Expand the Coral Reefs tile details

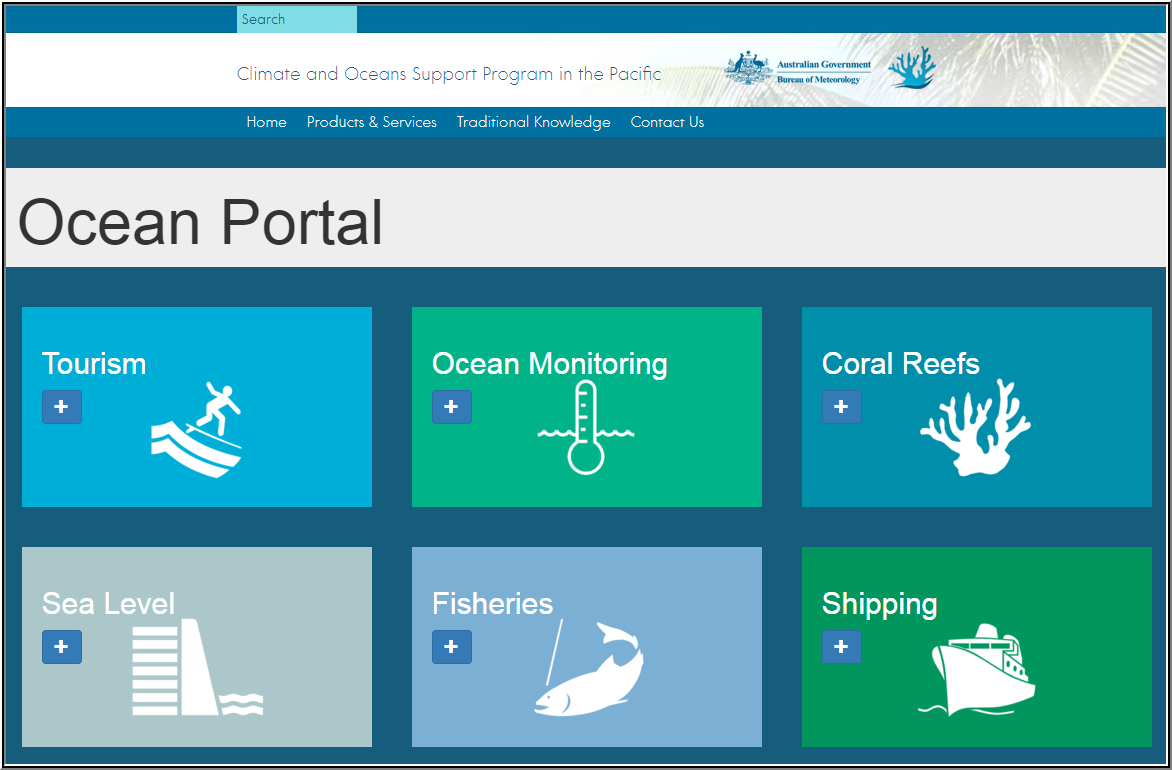[842, 407]
